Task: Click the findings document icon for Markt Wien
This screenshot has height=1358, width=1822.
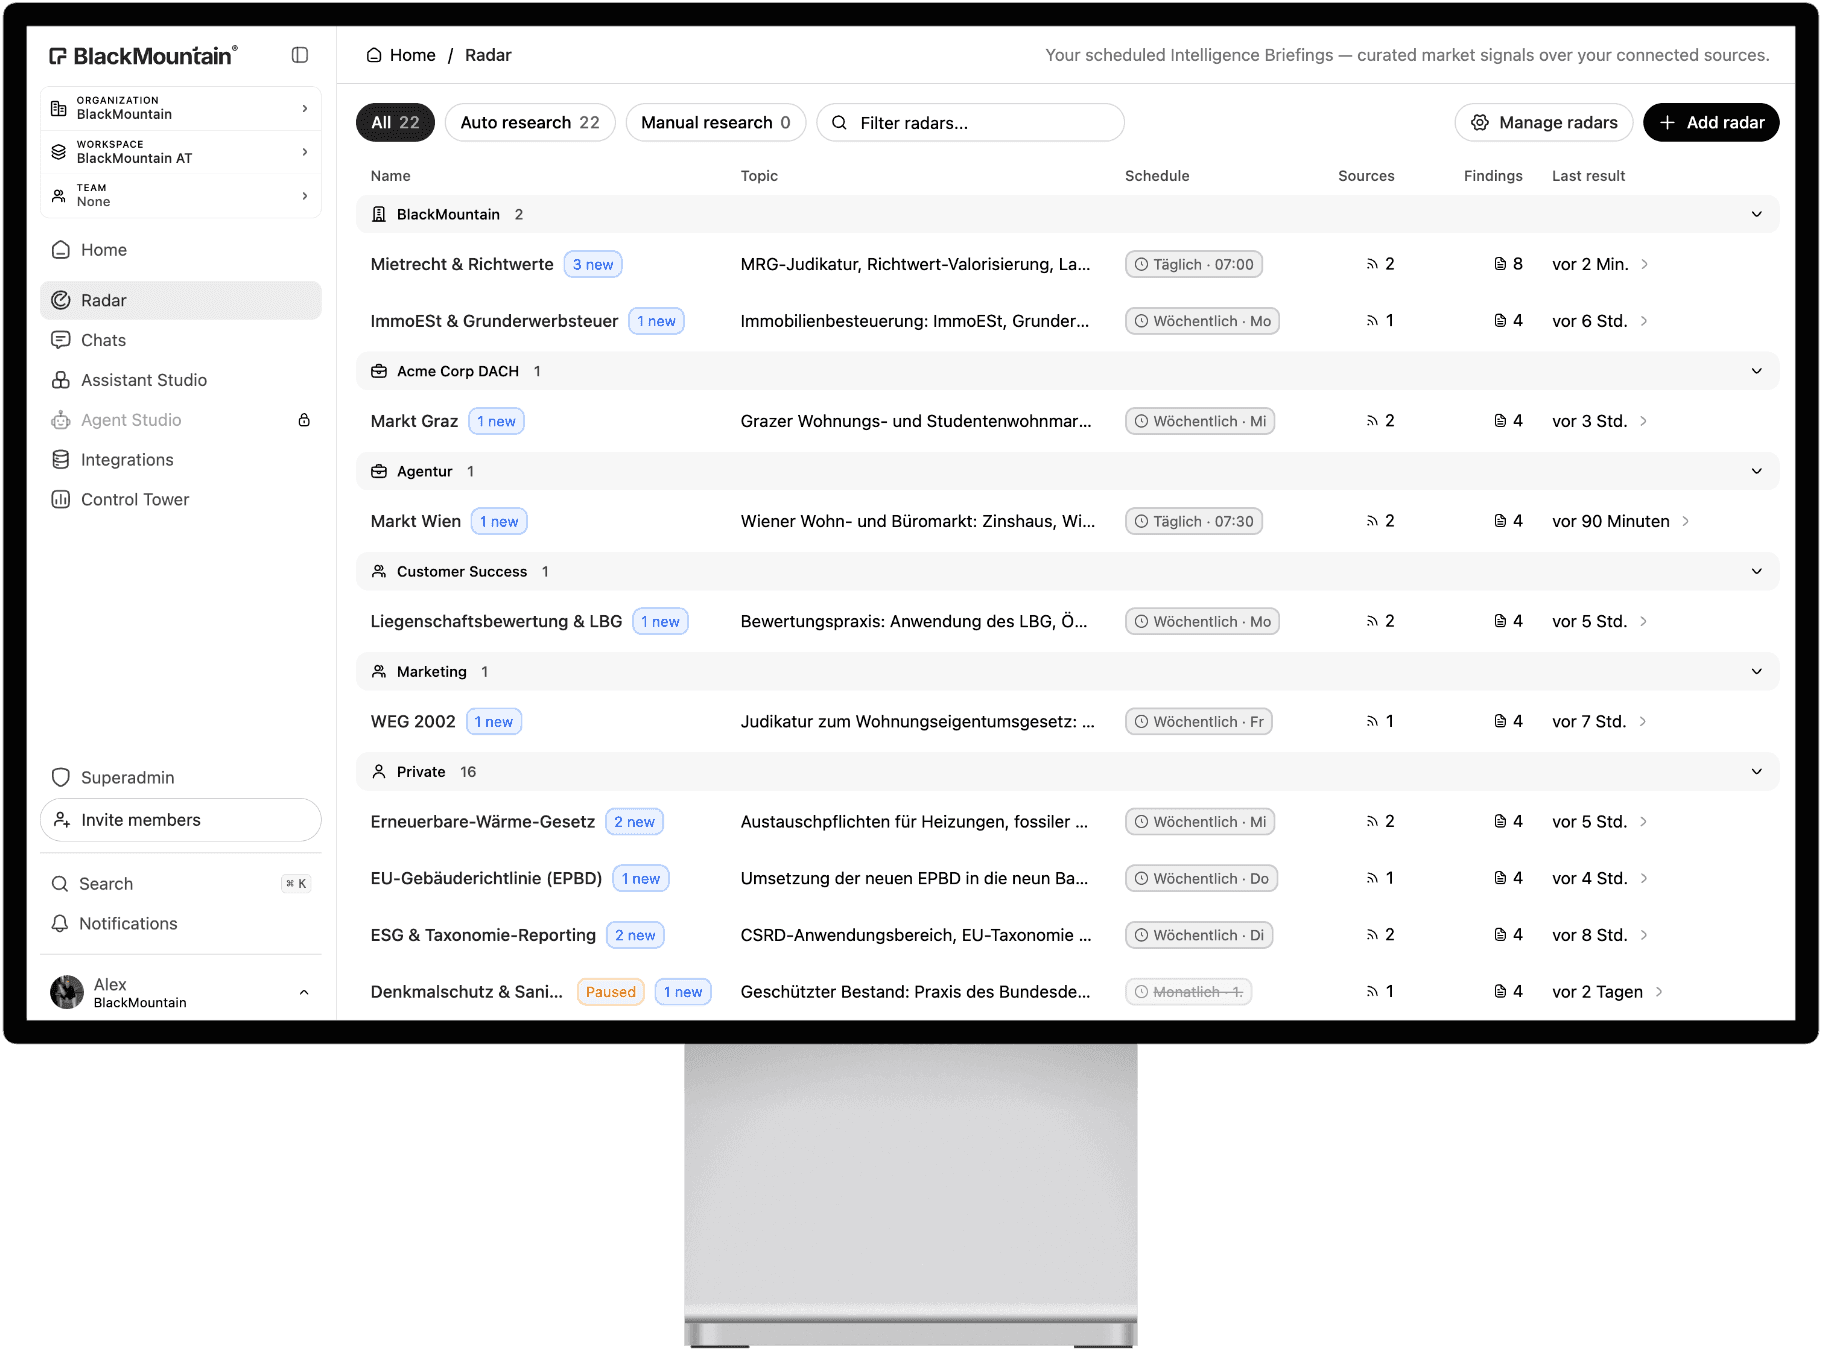Action: 1500,521
